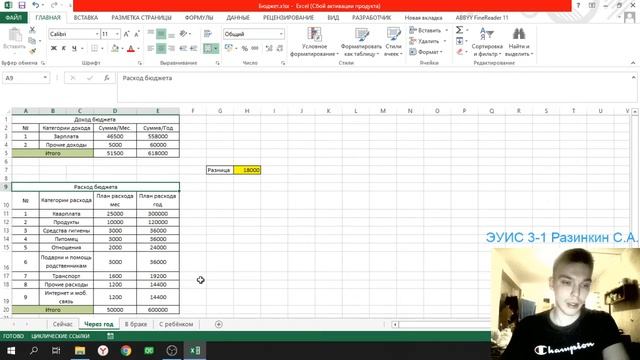This screenshot has height=360, width=640.
Task: Align cell content to the top
Action: (x=151, y=34)
